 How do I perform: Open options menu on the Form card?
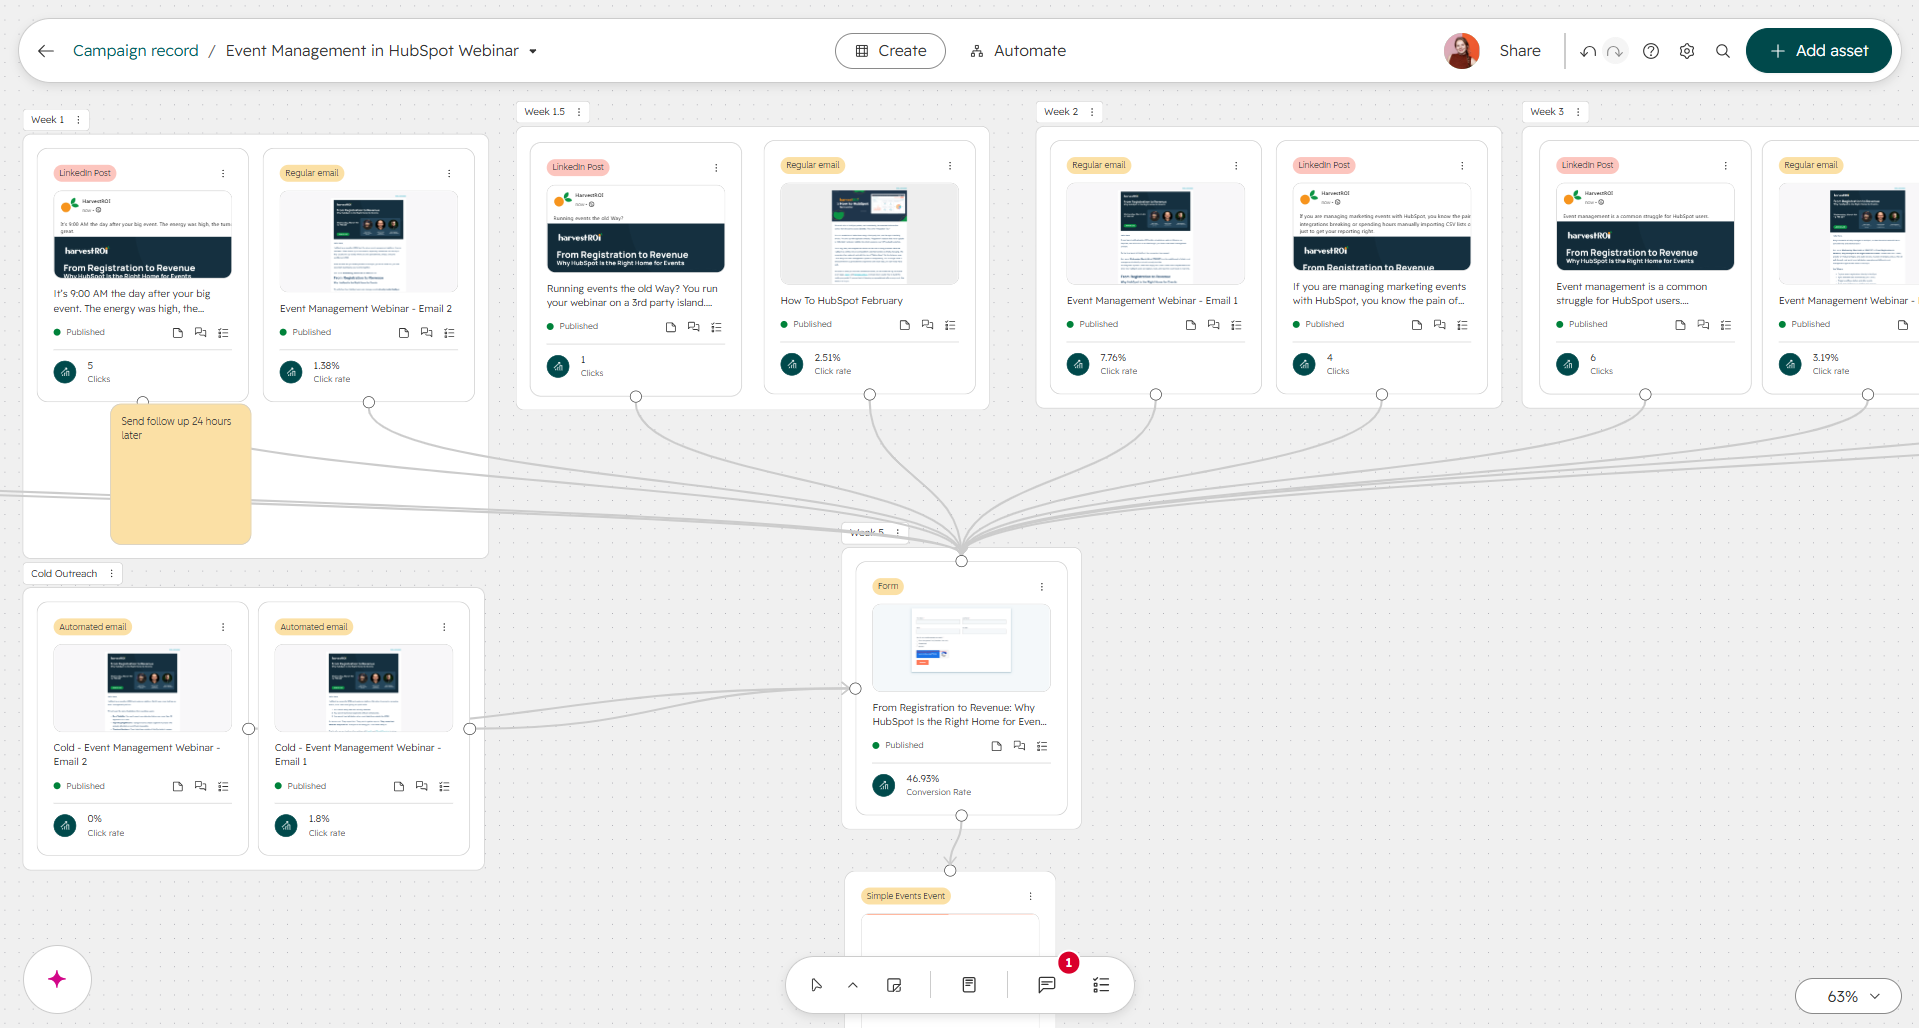(x=1042, y=587)
